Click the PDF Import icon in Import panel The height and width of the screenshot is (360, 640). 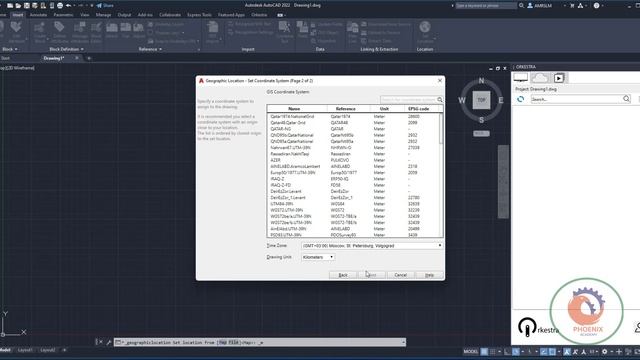[x=213, y=28]
